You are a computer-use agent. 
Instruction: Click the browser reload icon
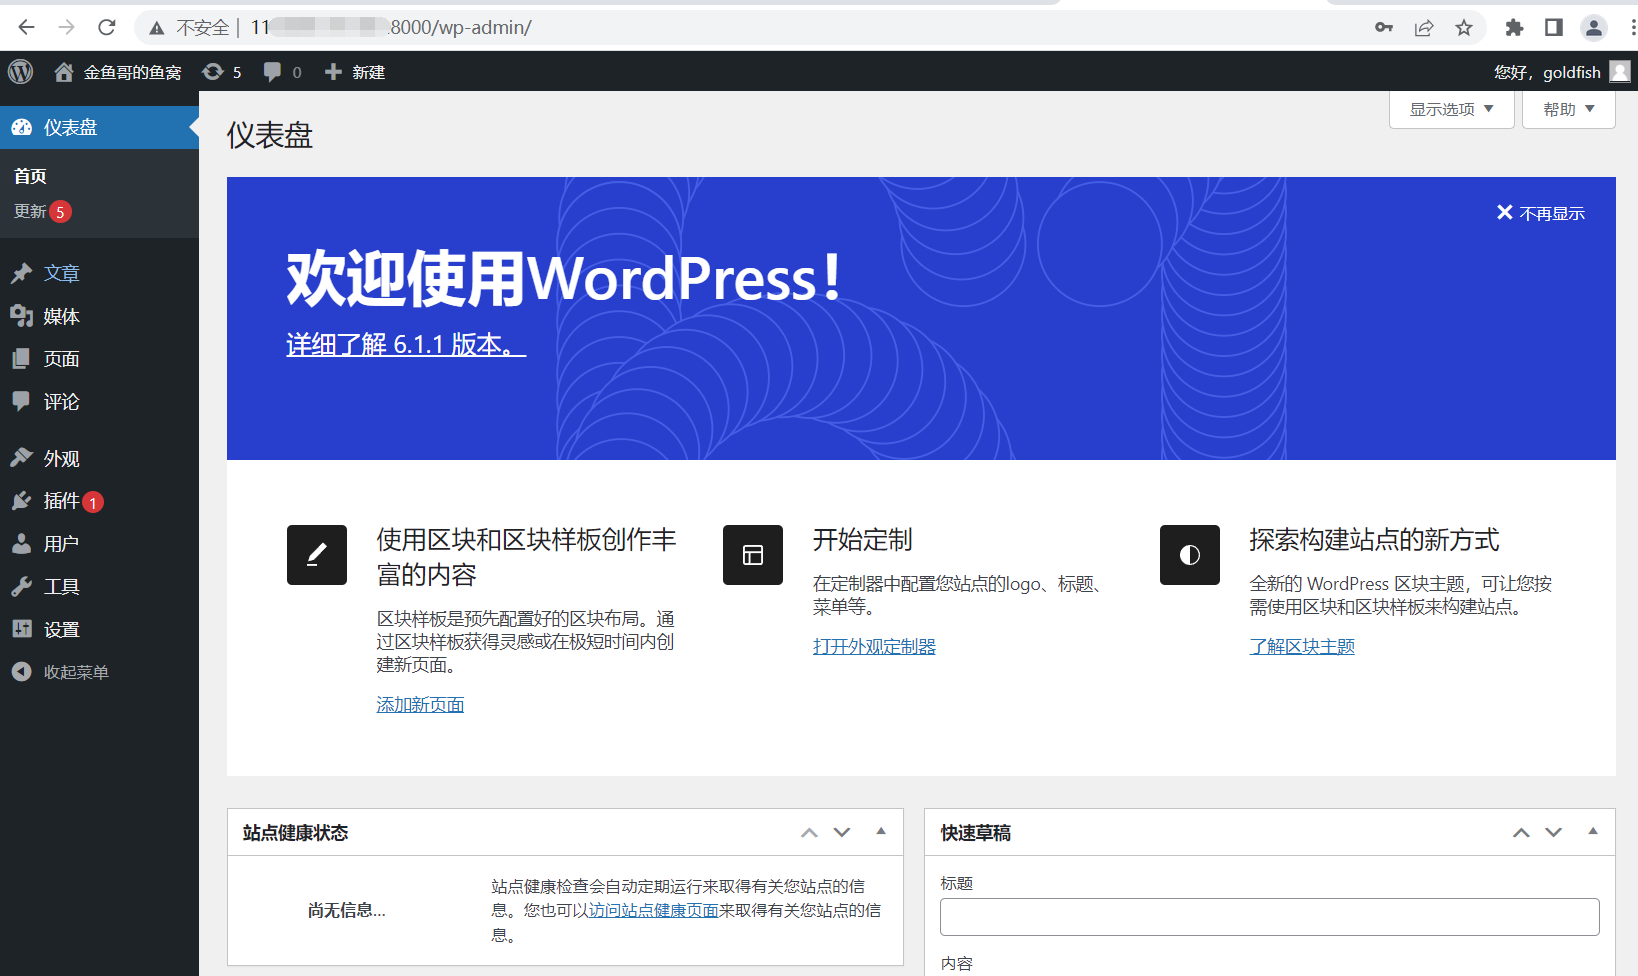pos(107,27)
